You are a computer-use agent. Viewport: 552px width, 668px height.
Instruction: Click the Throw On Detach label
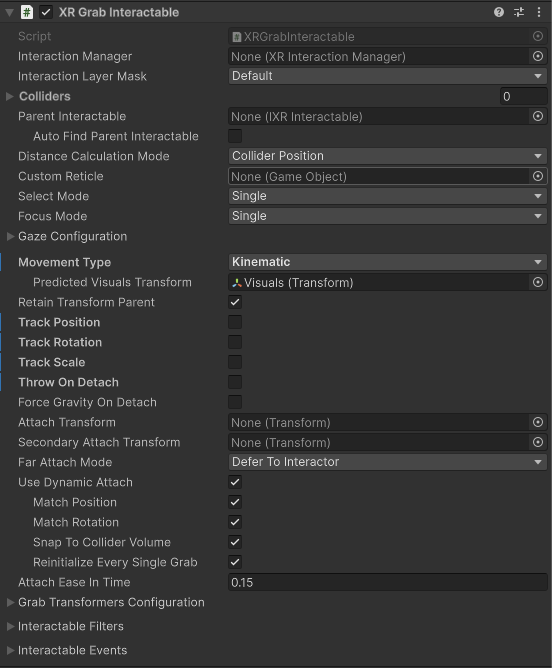(69, 382)
